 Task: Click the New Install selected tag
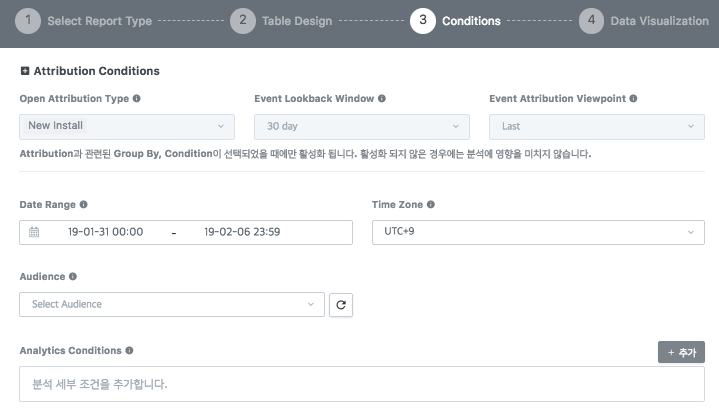click(x=55, y=126)
